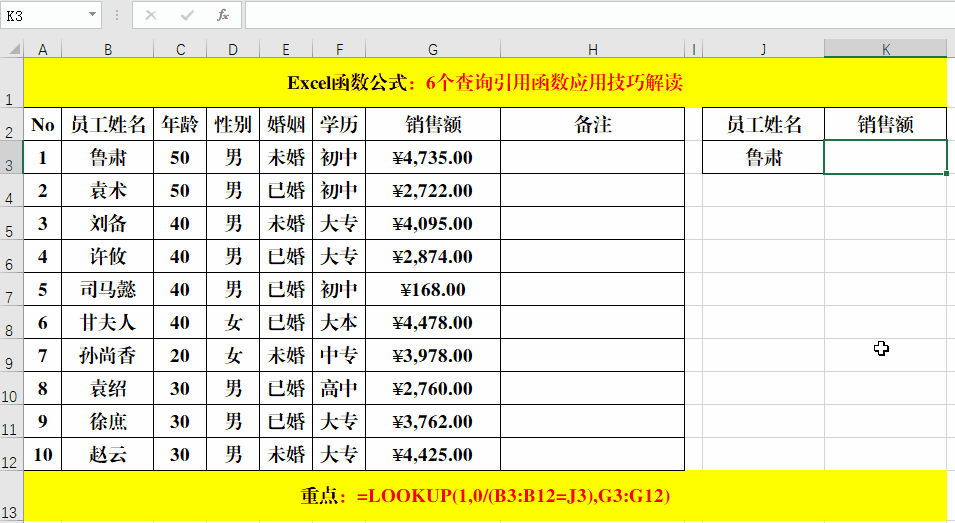
Task: Click the '学历' header cell
Action: [339, 124]
